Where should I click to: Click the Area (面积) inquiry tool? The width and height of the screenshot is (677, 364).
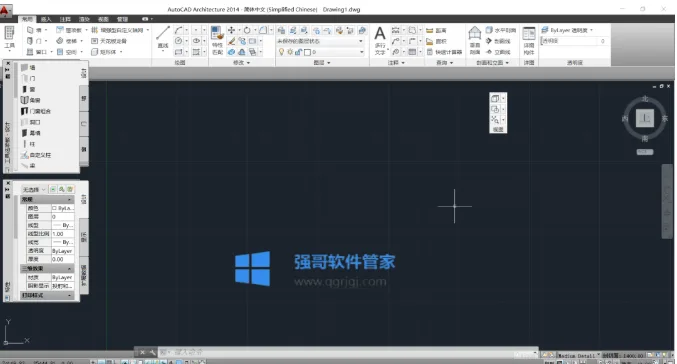coord(437,41)
